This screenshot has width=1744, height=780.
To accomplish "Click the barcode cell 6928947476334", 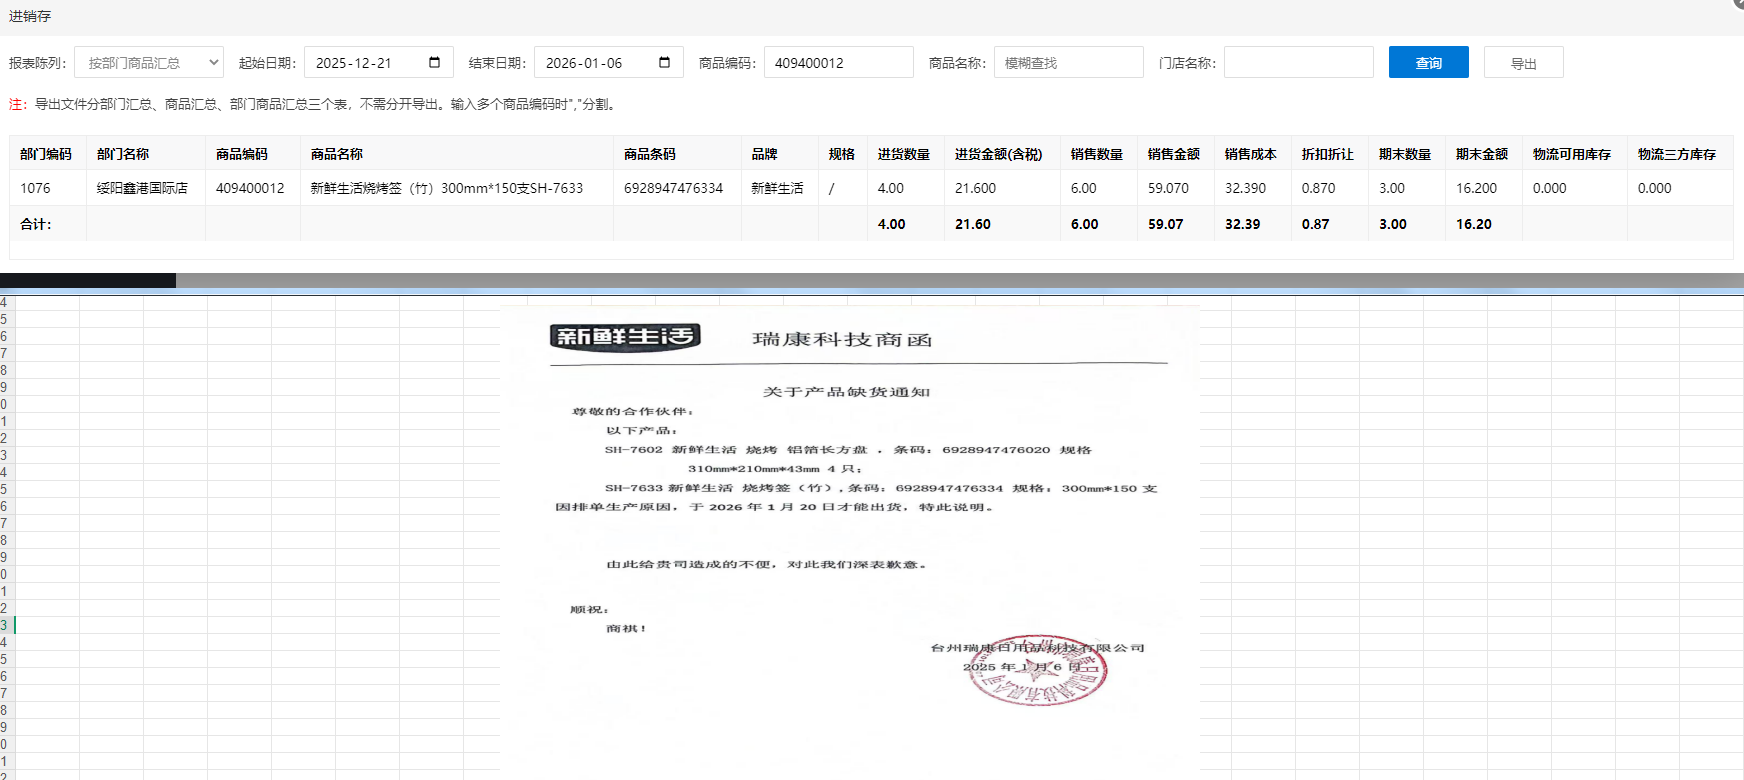I will pos(673,188).
